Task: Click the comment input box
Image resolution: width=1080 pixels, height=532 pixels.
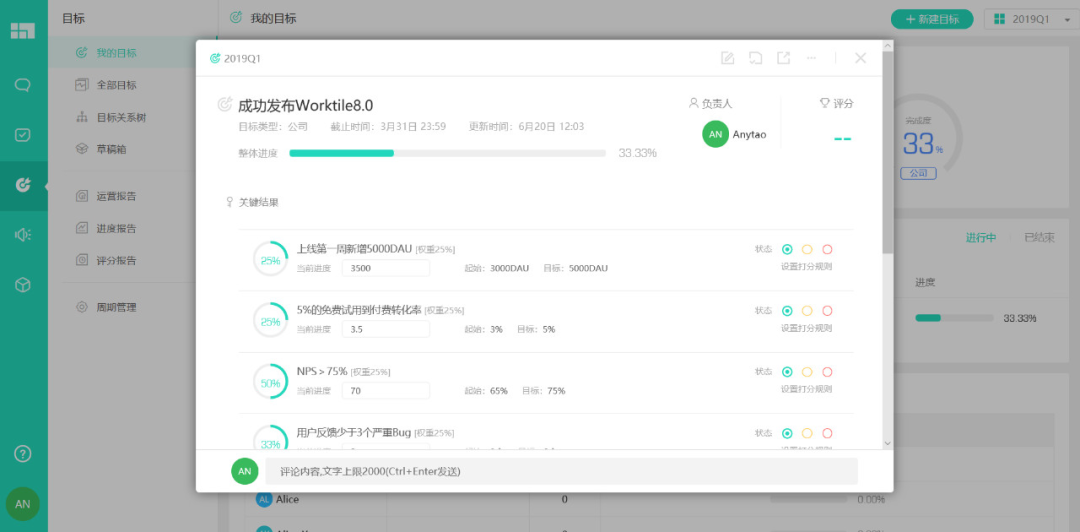Action: (x=562, y=472)
